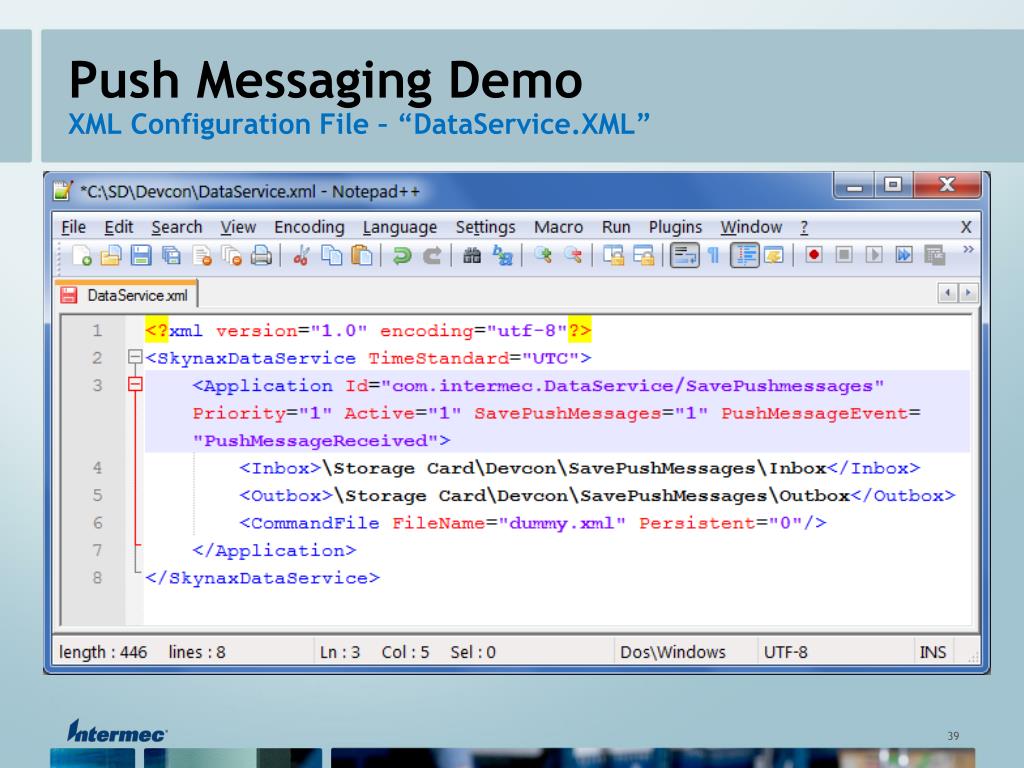1024x768 pixels.
Task: Click the user-defined language dialog icon
Action: [774, 255]
